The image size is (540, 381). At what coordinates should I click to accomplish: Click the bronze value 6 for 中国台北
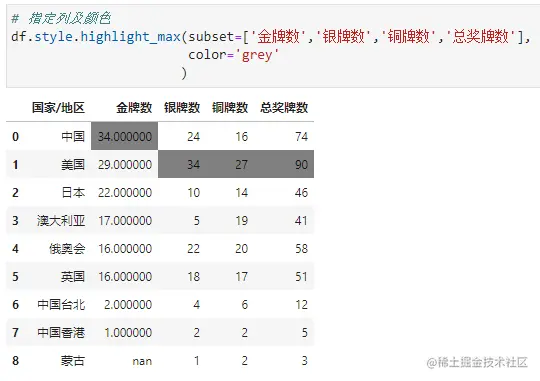(x=245, y=305)
